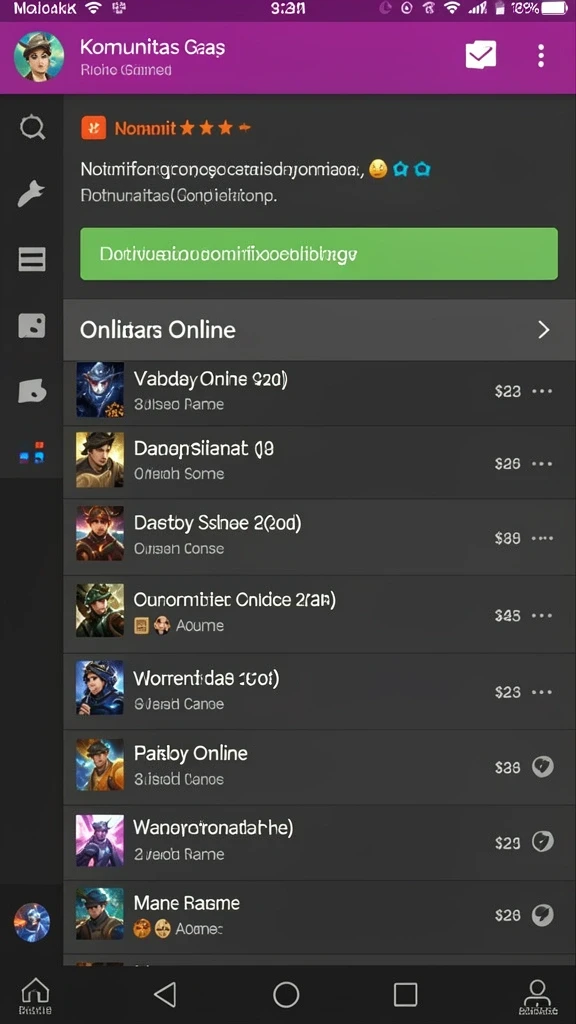Image resolution: width=576 pixels, height=1024 pixels.
Task: Tap the battery icon in status bar
Action: [554, 8]
